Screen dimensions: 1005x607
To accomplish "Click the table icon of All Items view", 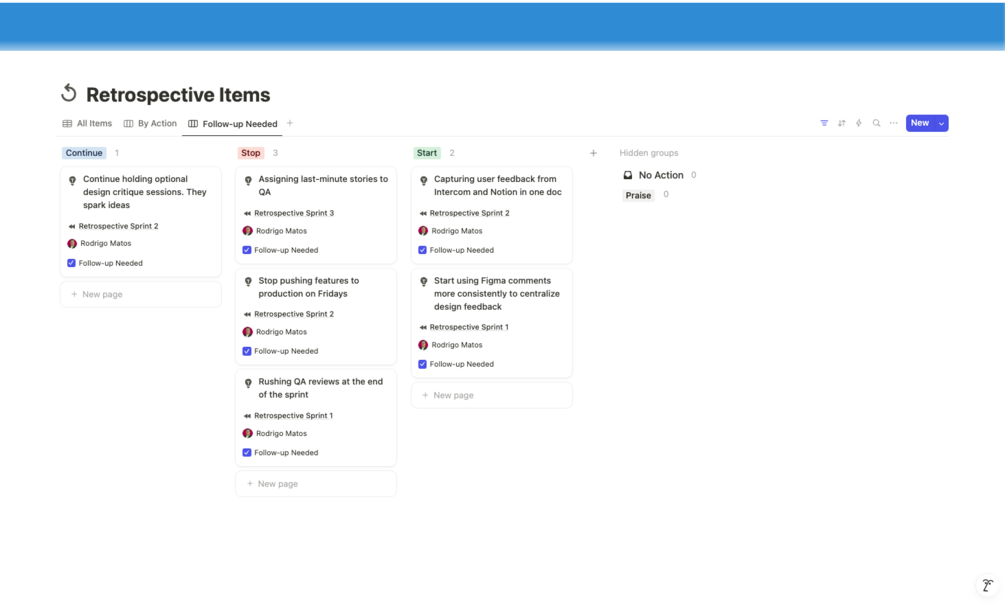I will 67,124.
